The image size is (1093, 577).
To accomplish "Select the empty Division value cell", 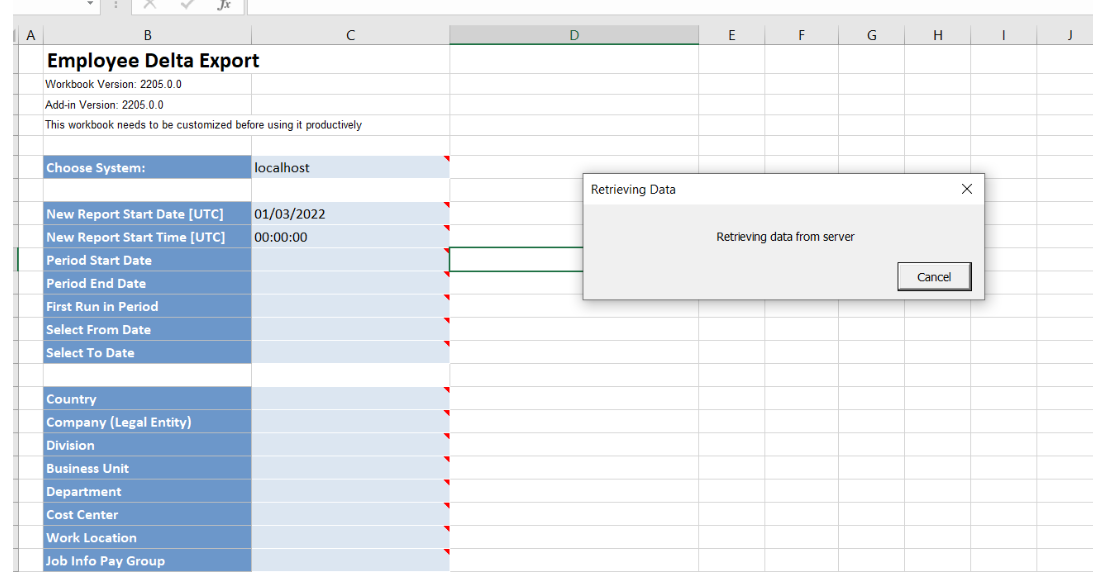I will (351, 445).
